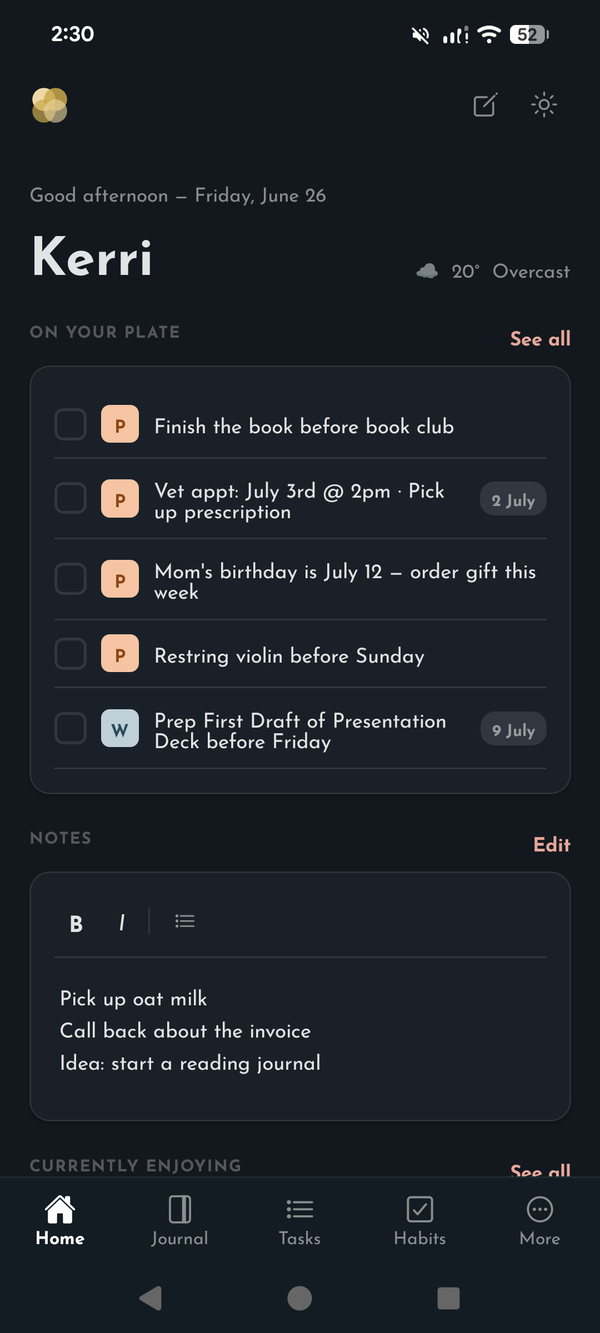Tap the overcast cloud weather icon
Image resolution: width=600 pixels, height=1333 pixels.
click(427, 271)
